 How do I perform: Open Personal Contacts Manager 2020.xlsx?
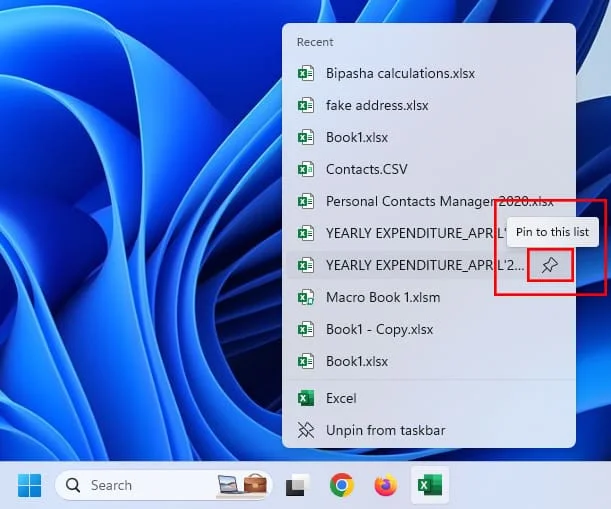[429, 201]
